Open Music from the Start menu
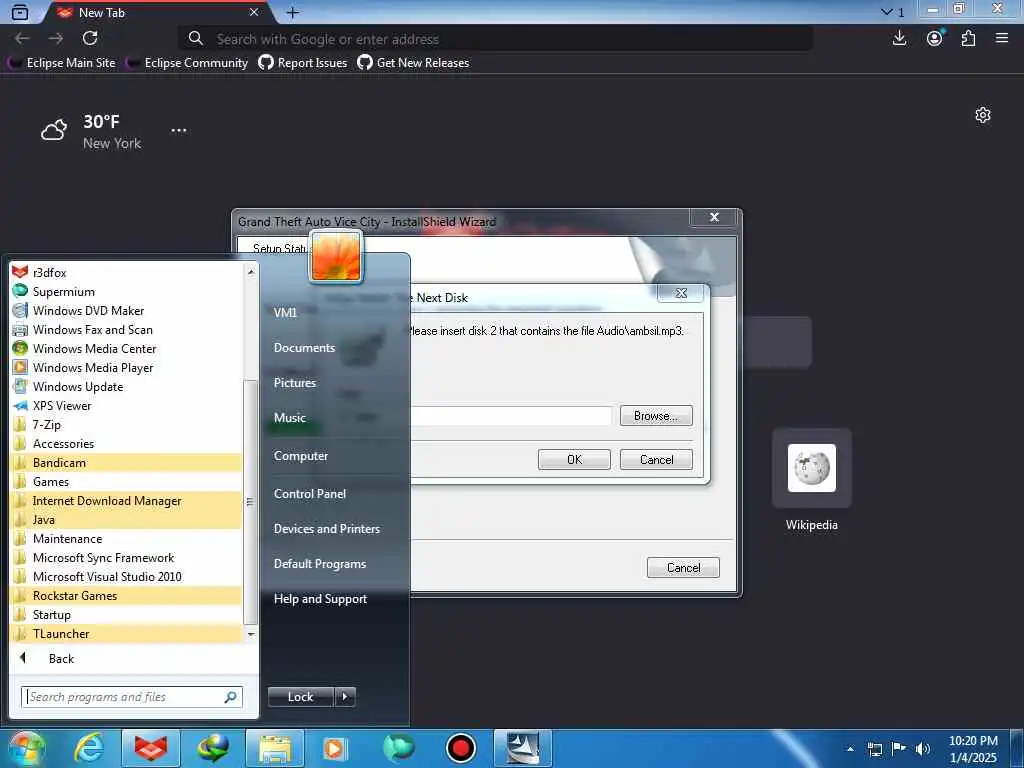 click(289, 417)
